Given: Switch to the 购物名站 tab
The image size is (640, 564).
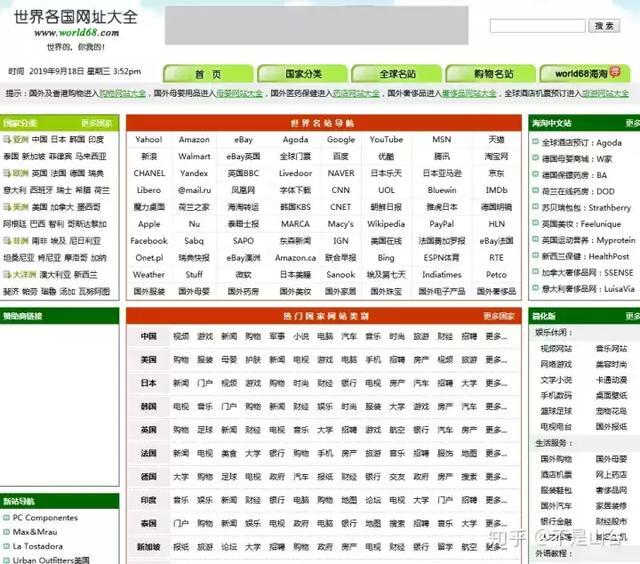Looking at the screenshot, I should [x=491, y=74].
